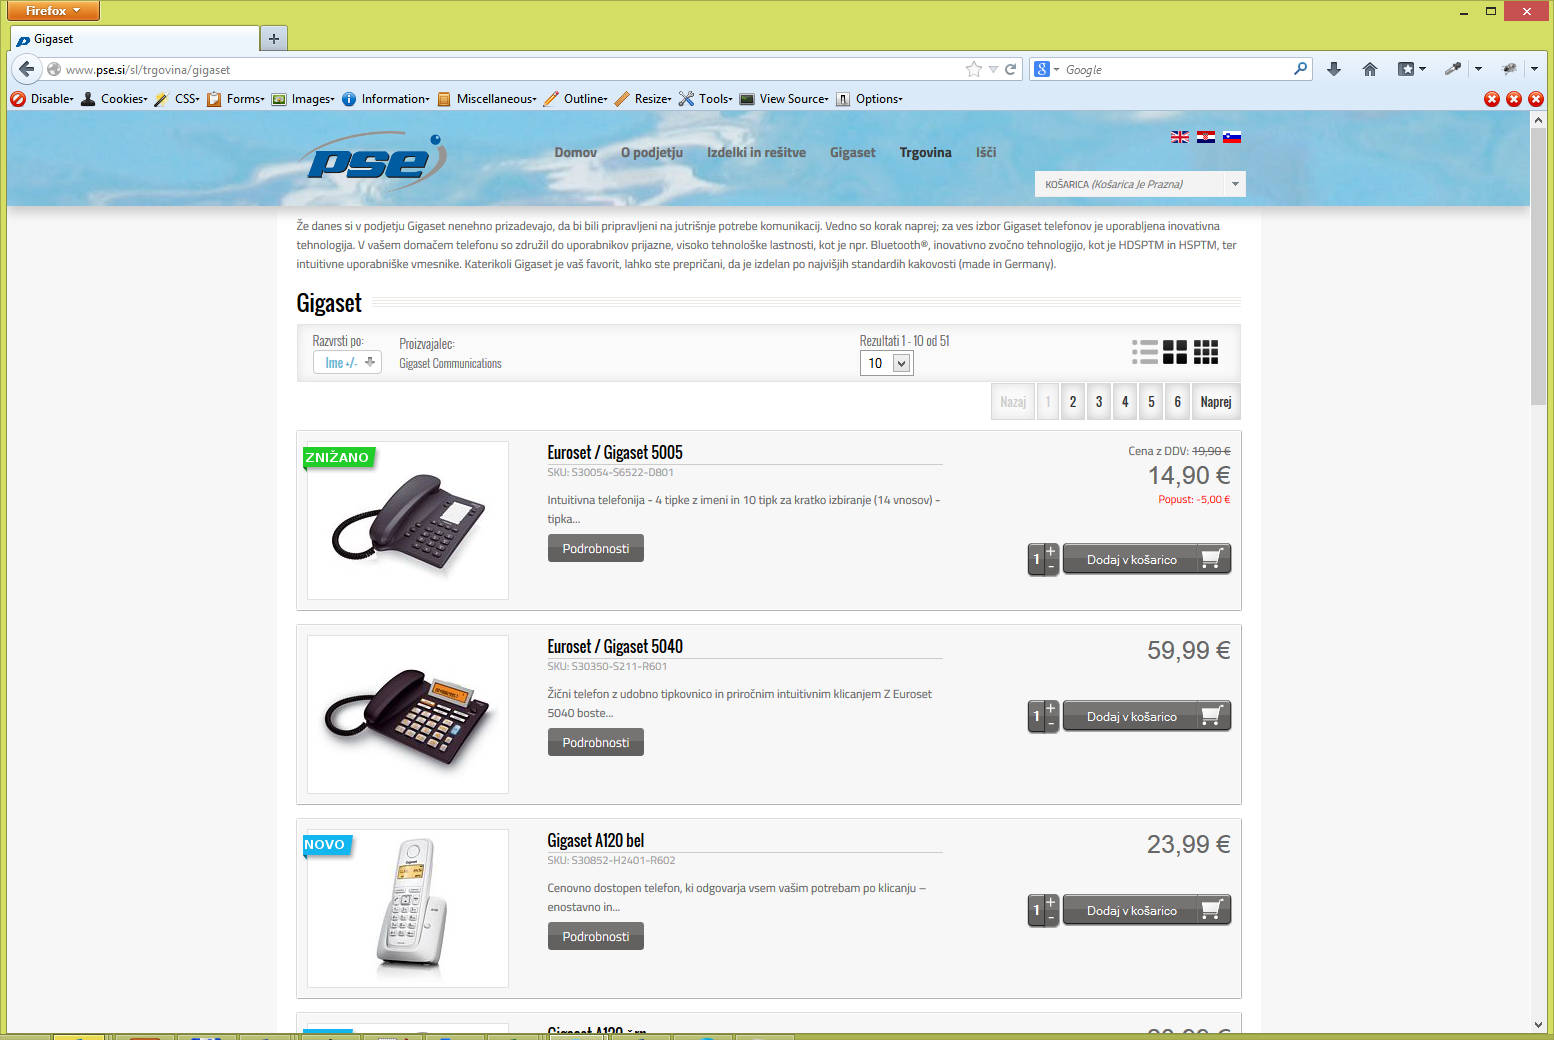The image size is (1554, 1040).
Task: Go to the browser Home icon
Action: 1370,69
